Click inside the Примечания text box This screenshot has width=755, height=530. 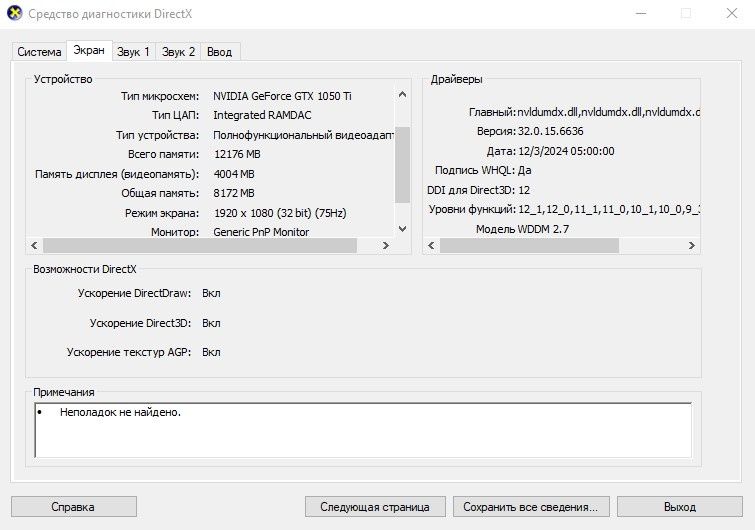pos(363,430)
